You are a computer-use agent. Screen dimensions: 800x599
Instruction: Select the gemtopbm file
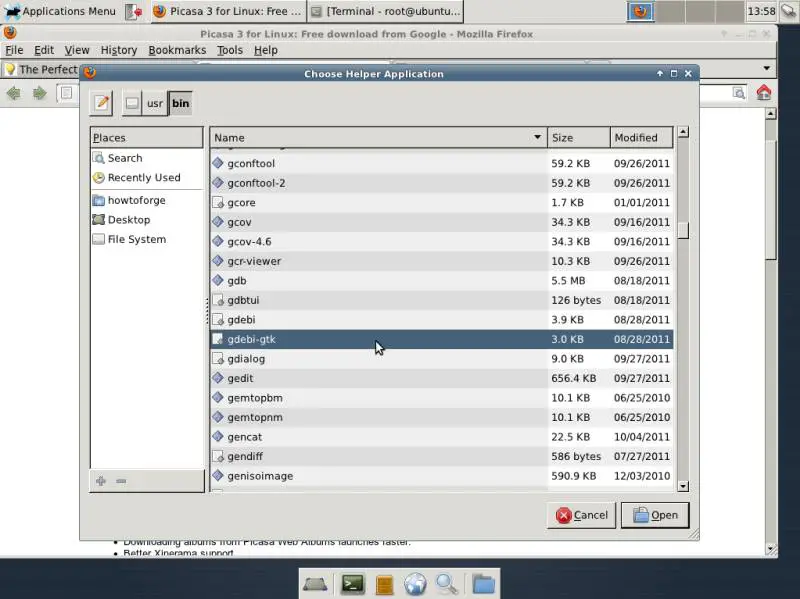[x=441, y=398]
